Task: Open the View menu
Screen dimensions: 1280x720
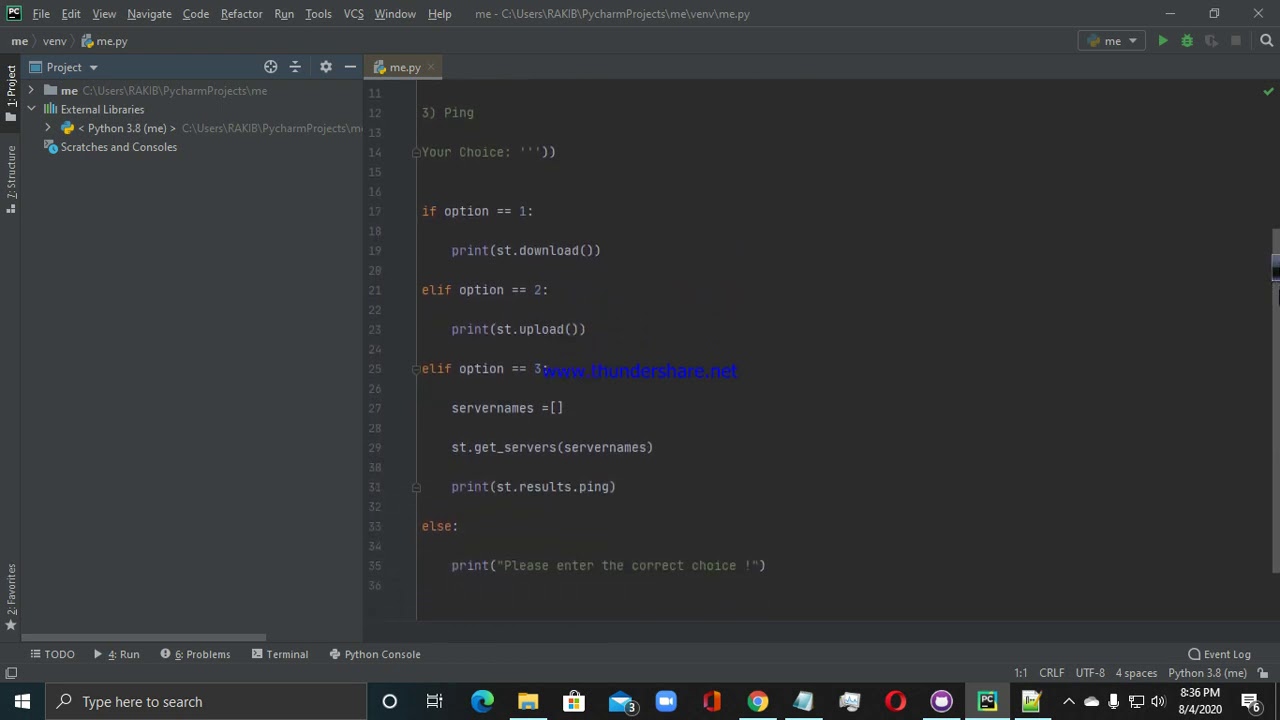Action: click(104, 14)
